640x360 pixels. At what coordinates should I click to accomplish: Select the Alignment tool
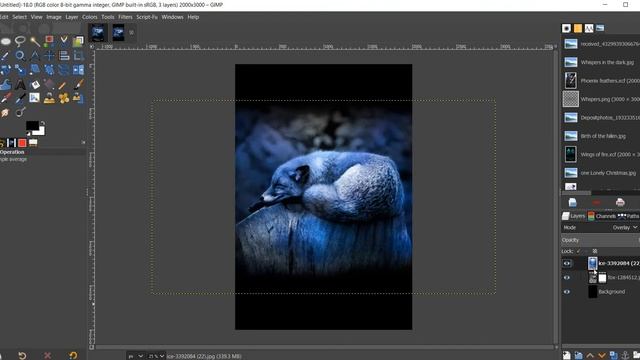coord(64,56)
